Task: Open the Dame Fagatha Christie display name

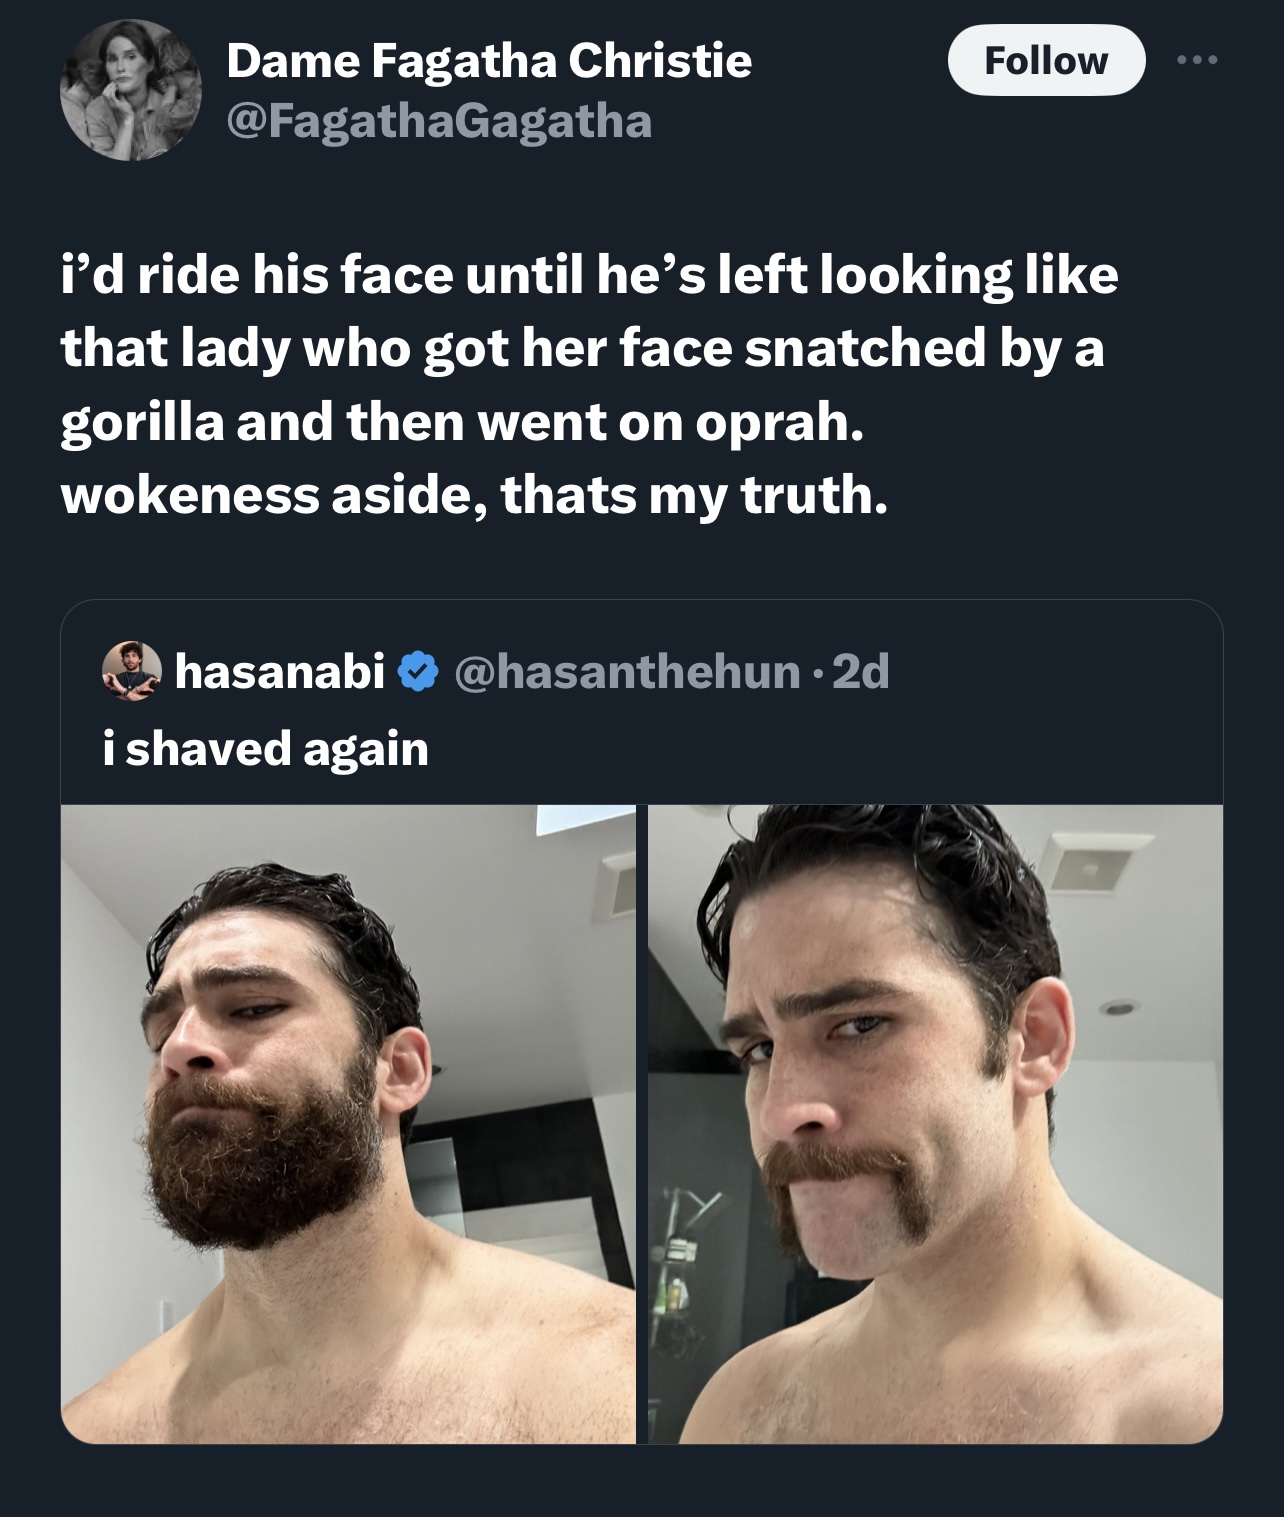Action: tap(489, 61)
